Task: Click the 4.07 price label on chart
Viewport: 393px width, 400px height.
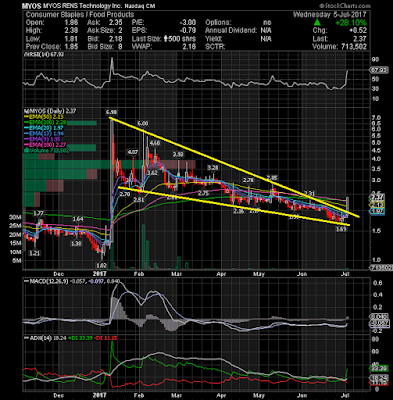Action: [133, 152]
